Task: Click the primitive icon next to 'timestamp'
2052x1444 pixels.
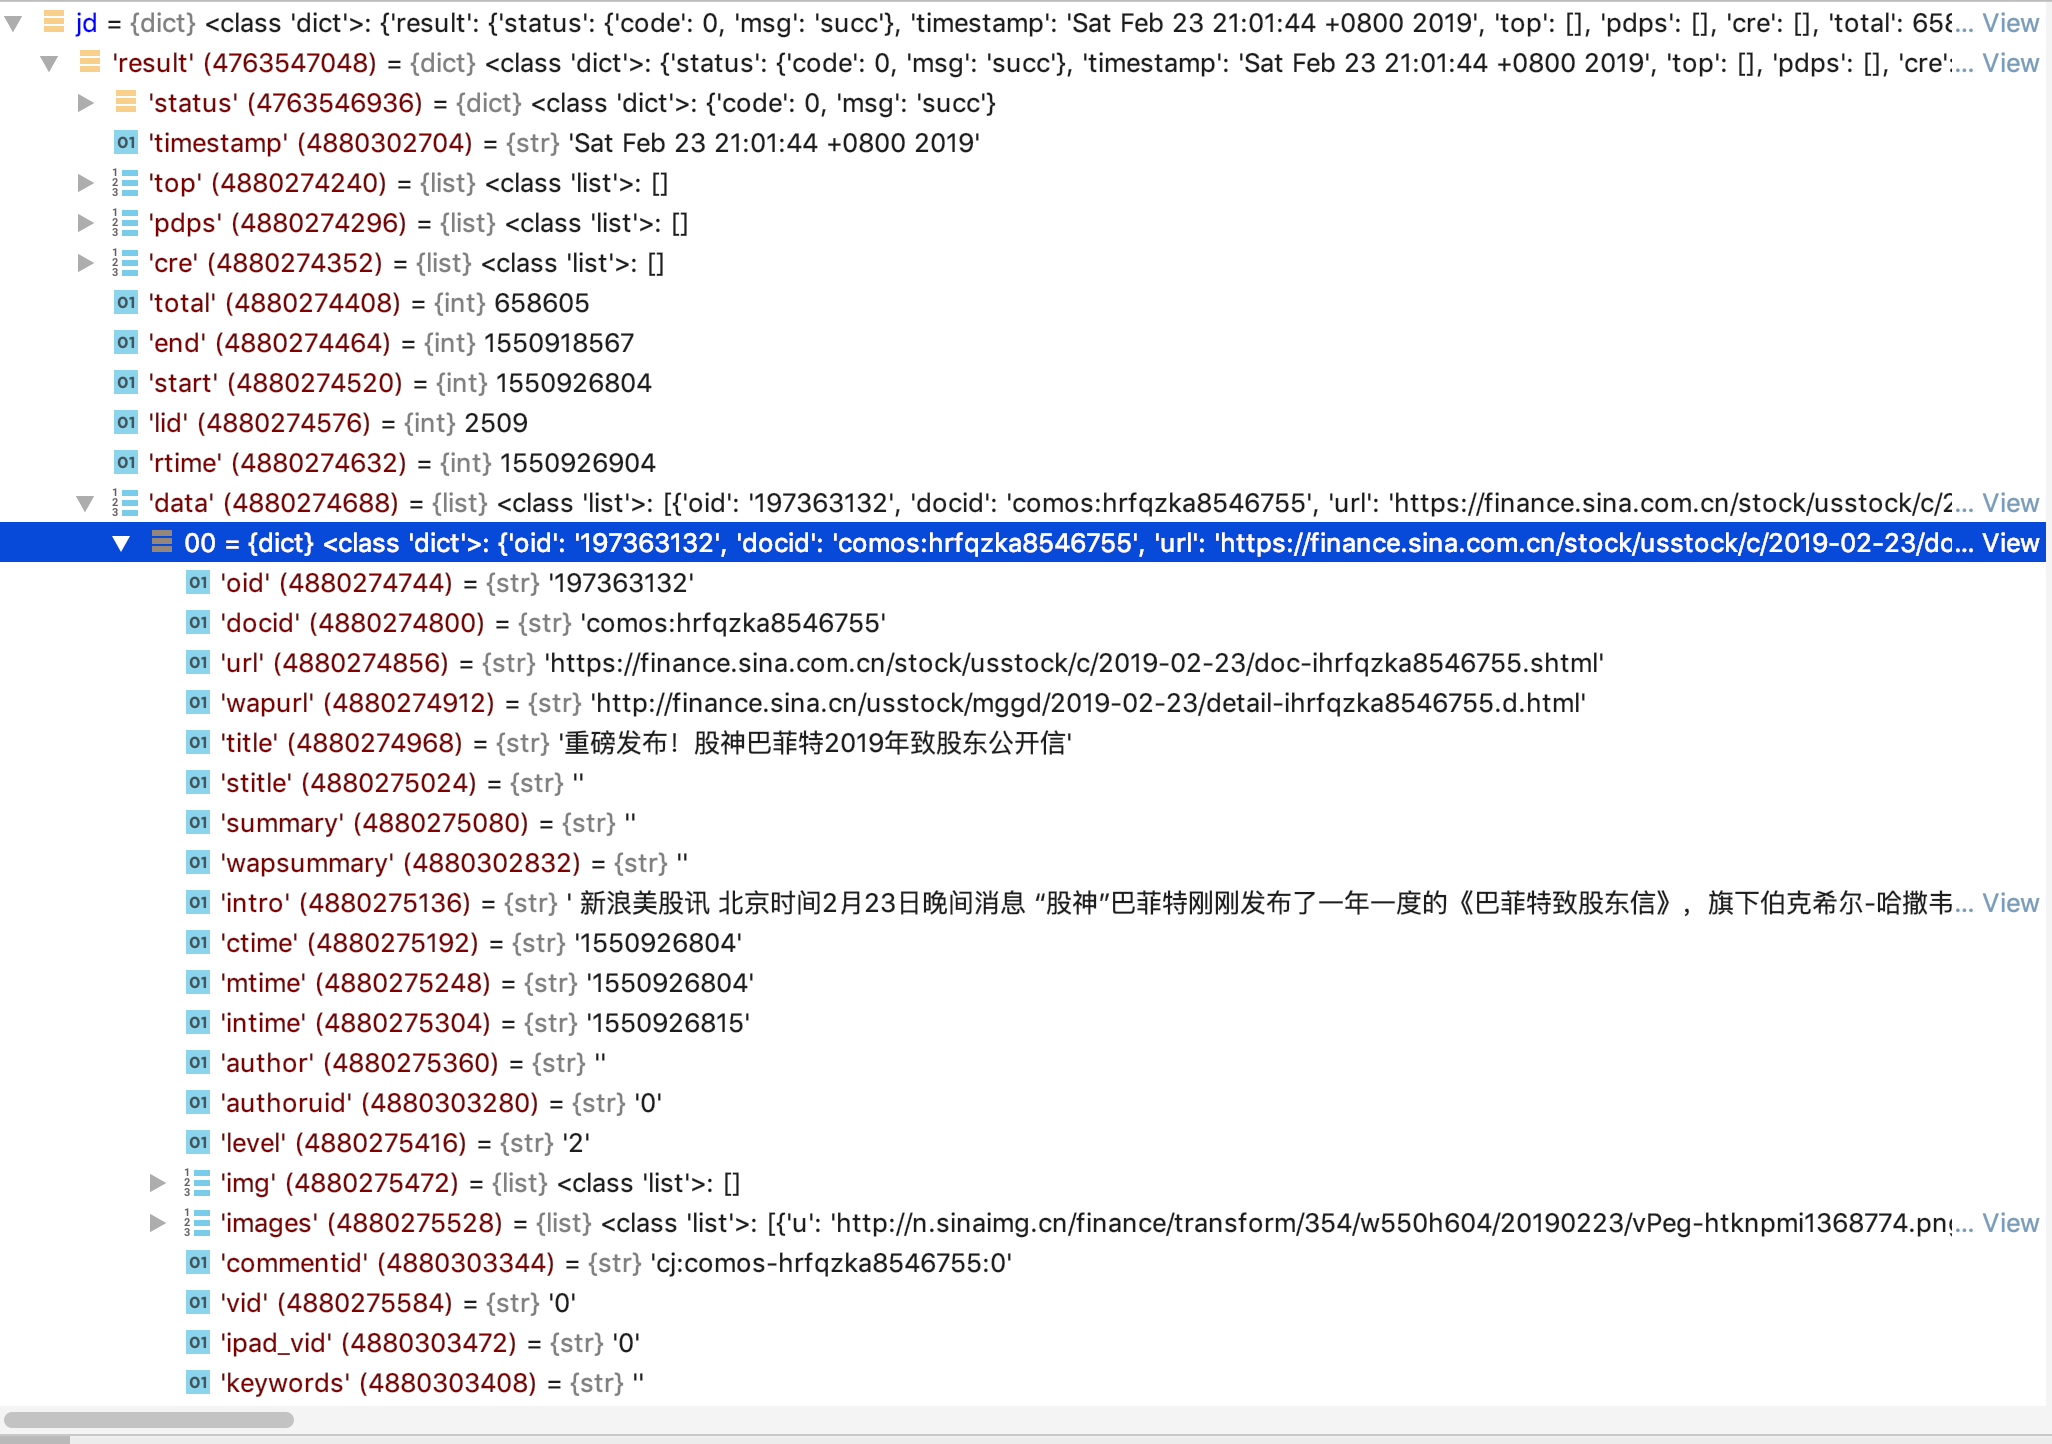Action: click(126, 143)
